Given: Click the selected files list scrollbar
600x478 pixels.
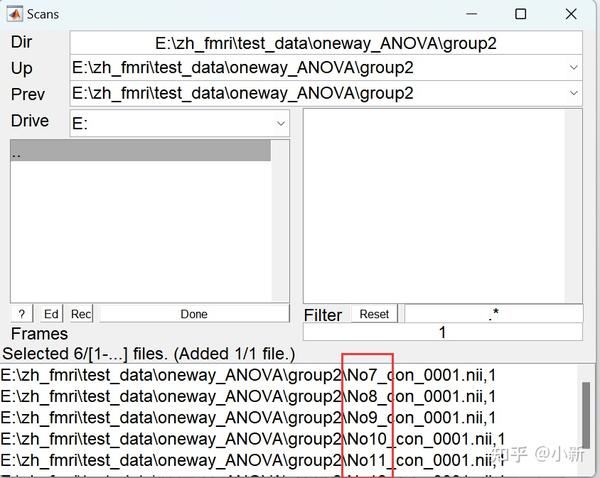Looking at the screenshot, I should click(586, 414).
